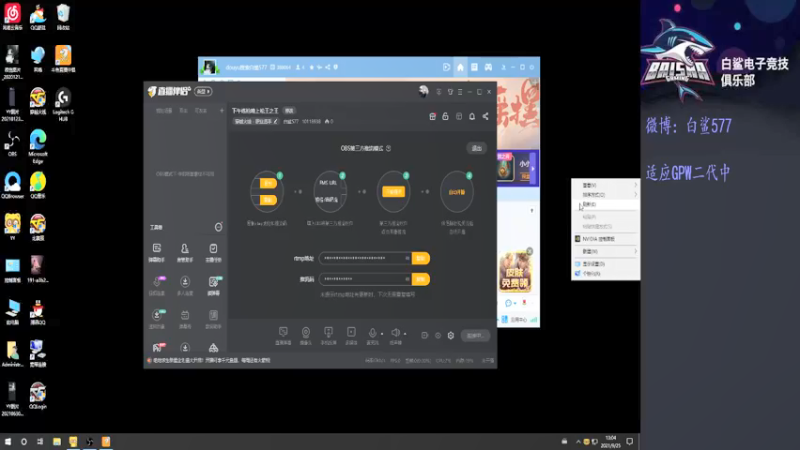The image size is (800, 450).
Task: Click the 退出 button for OBS mode
Action: 477,148
